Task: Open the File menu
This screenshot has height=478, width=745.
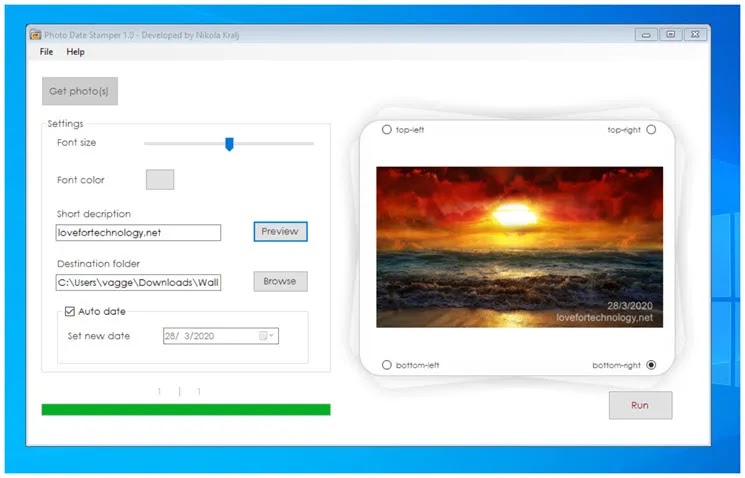Action: [46, 52]
